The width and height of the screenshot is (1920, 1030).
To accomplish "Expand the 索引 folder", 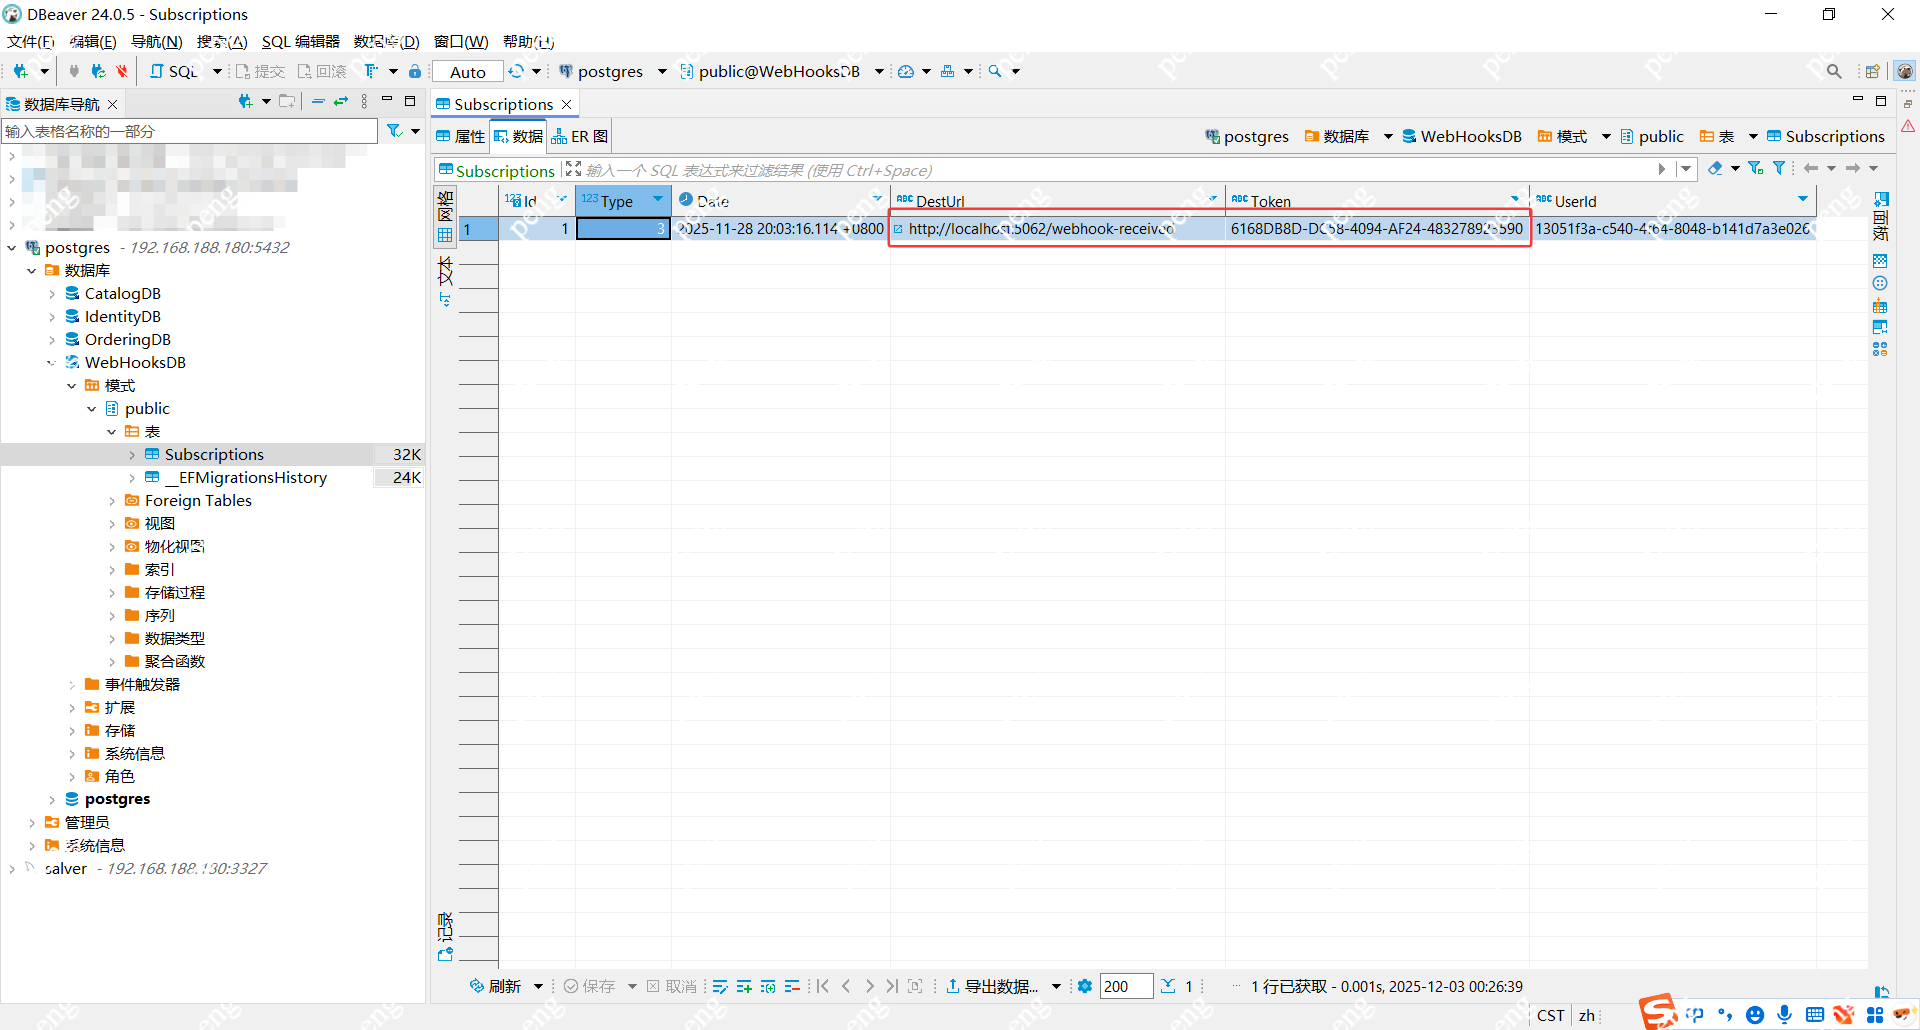I will coord(112,570).
